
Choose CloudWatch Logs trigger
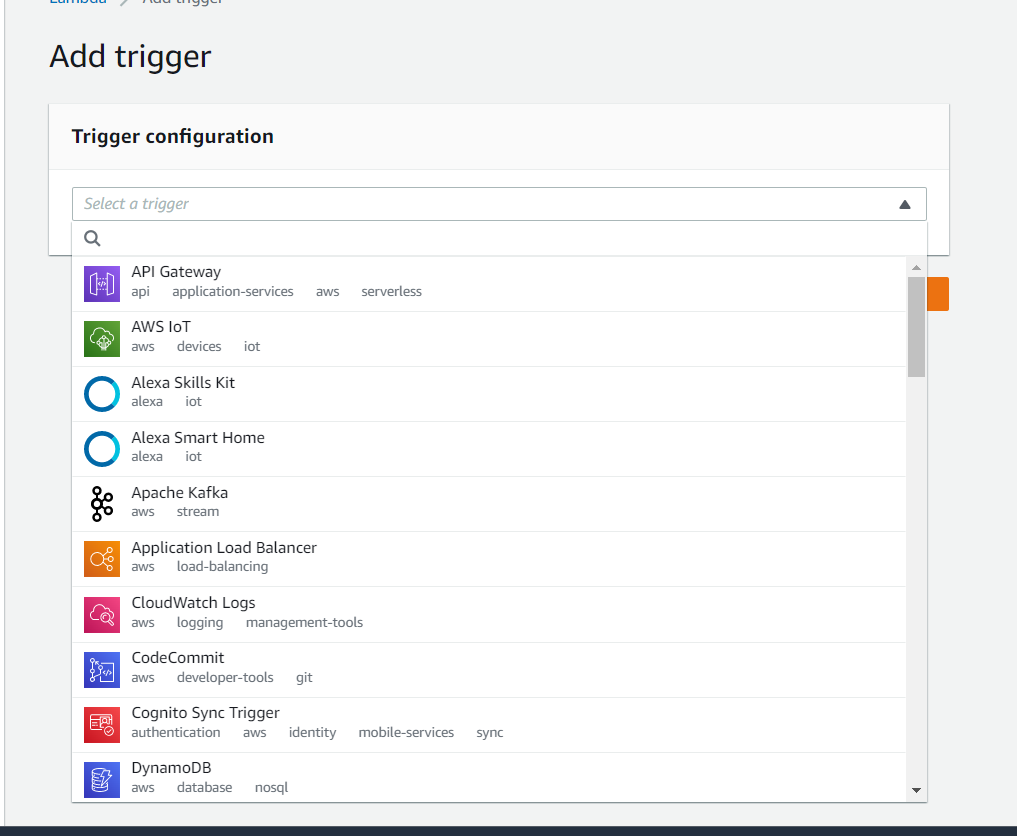click(489, 615)
